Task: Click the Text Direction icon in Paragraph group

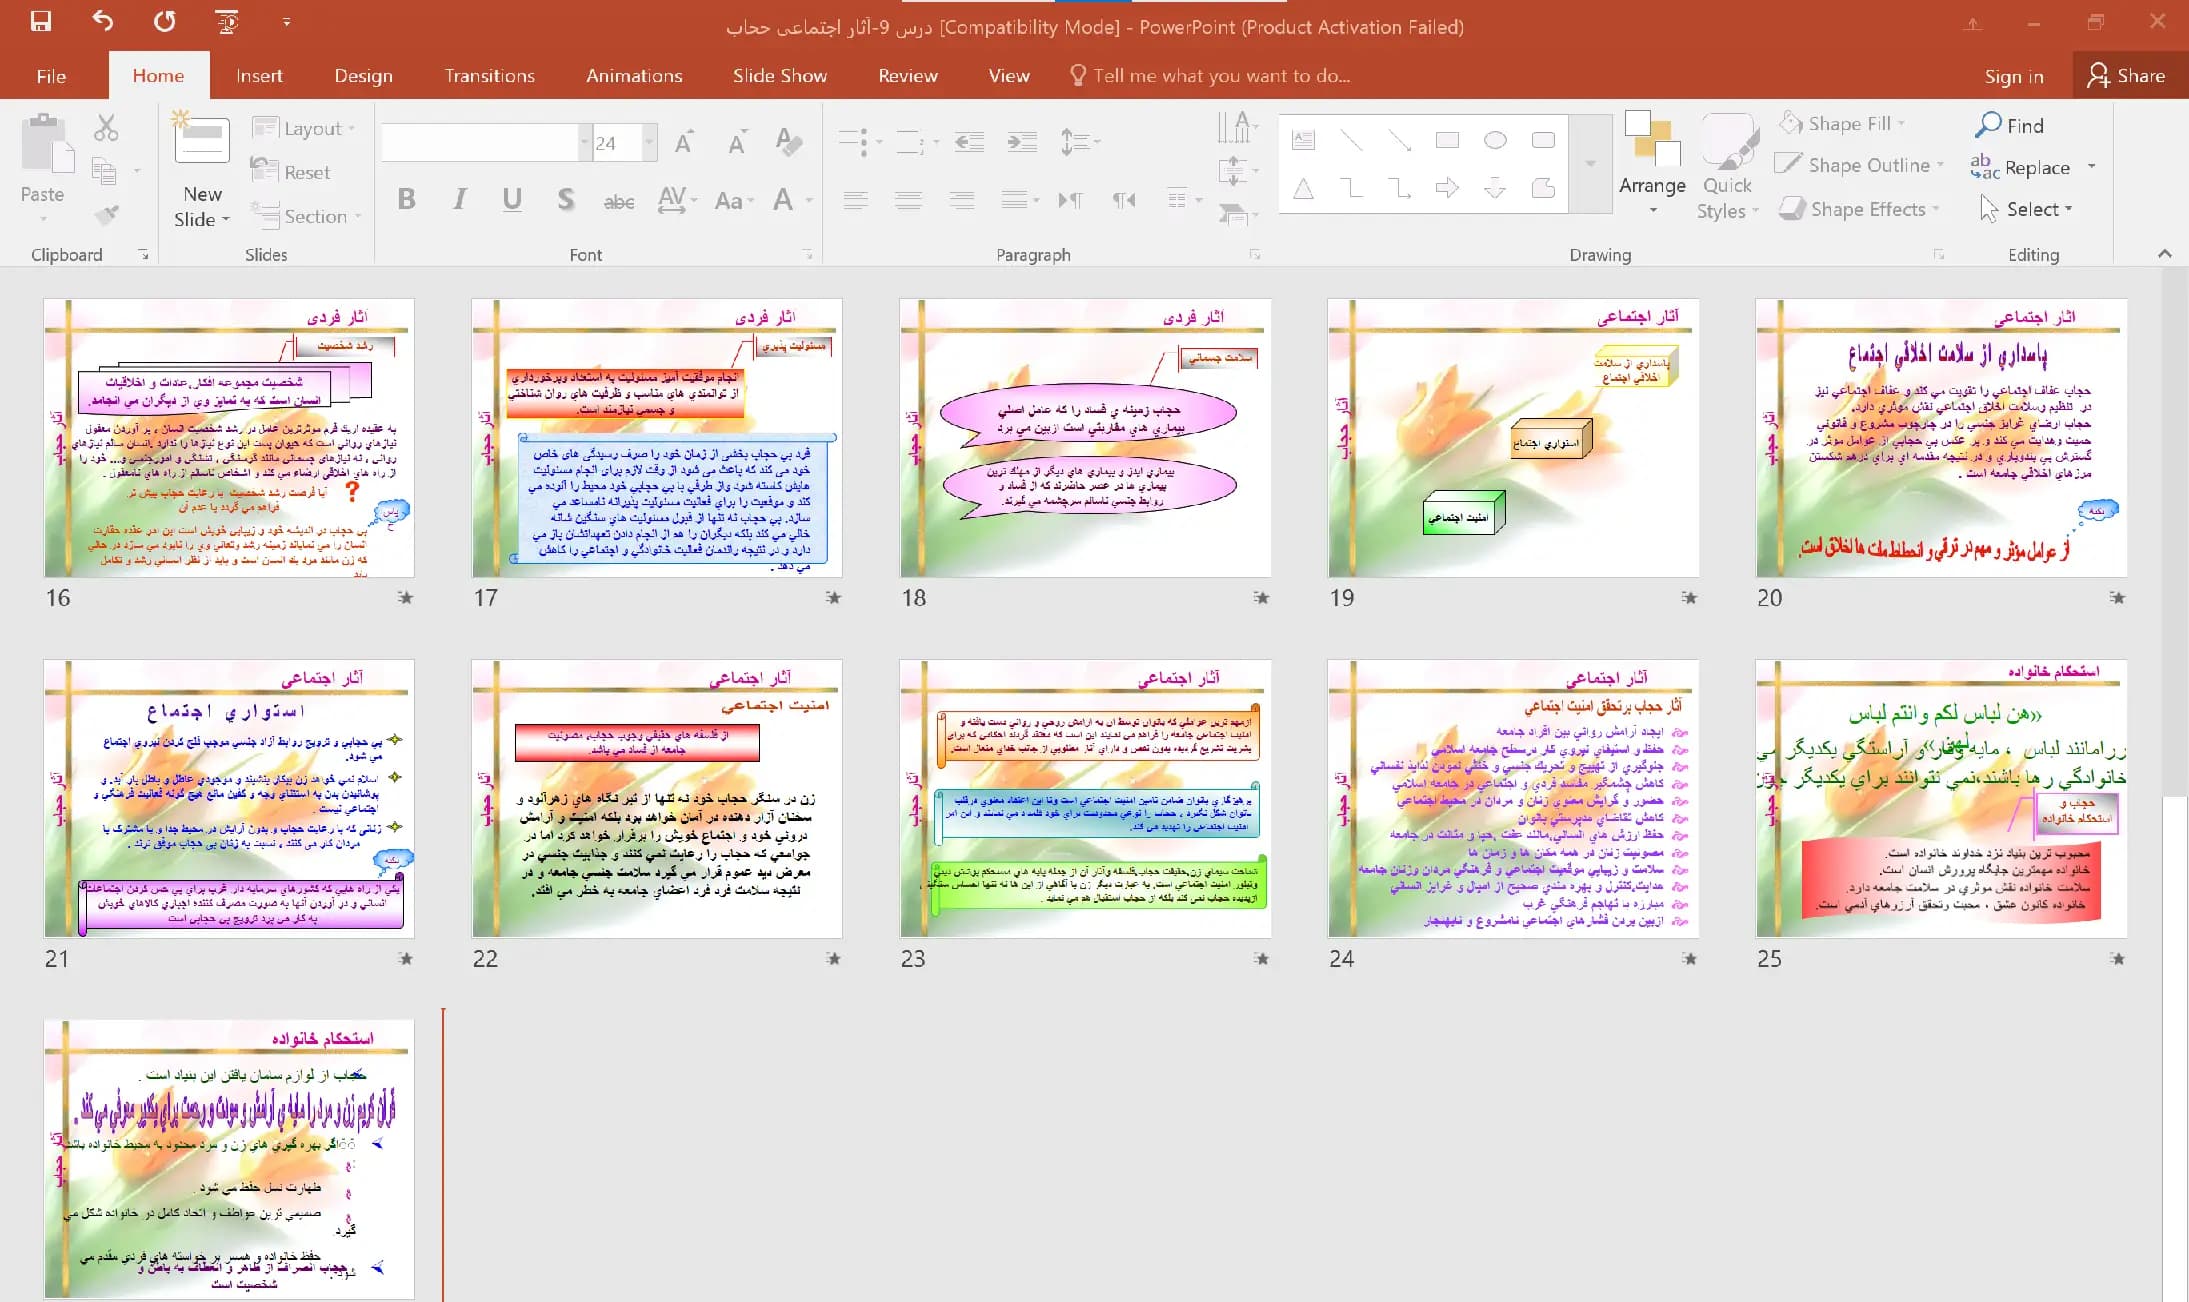Action: [x=1237, y=128]
